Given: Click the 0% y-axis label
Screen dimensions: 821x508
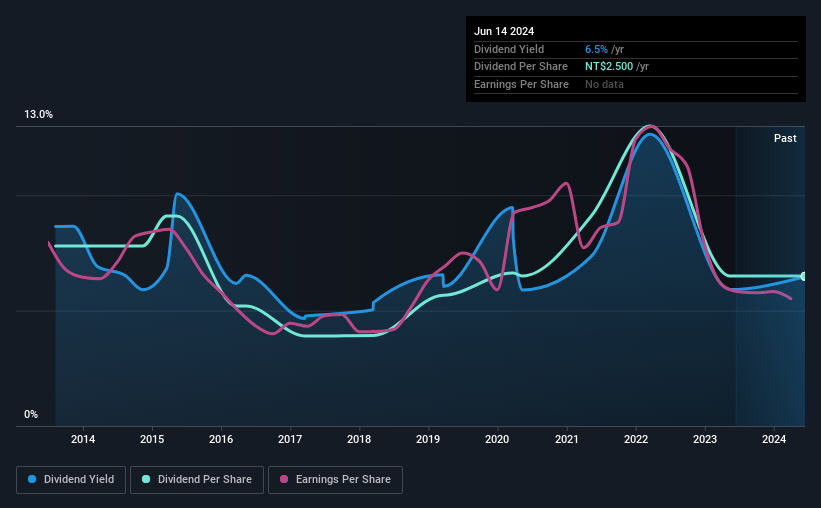Looking at the screenshot, I should pos(31,414).
